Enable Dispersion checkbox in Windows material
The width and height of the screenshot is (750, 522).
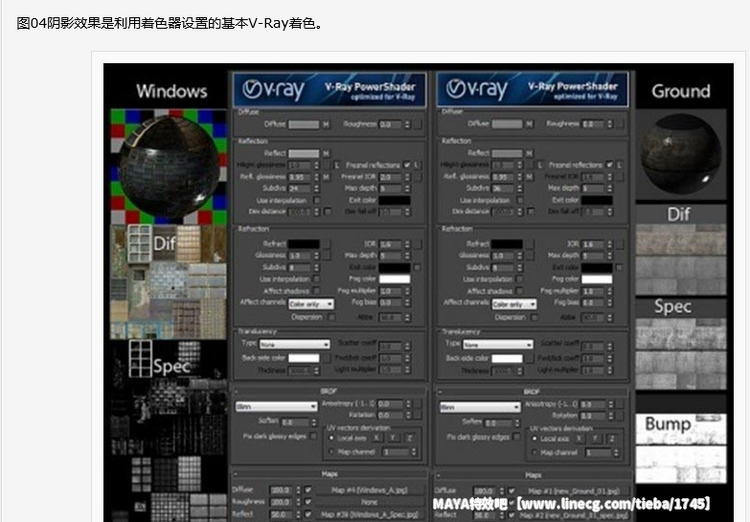pyautogui.click(x=331, y=317)
